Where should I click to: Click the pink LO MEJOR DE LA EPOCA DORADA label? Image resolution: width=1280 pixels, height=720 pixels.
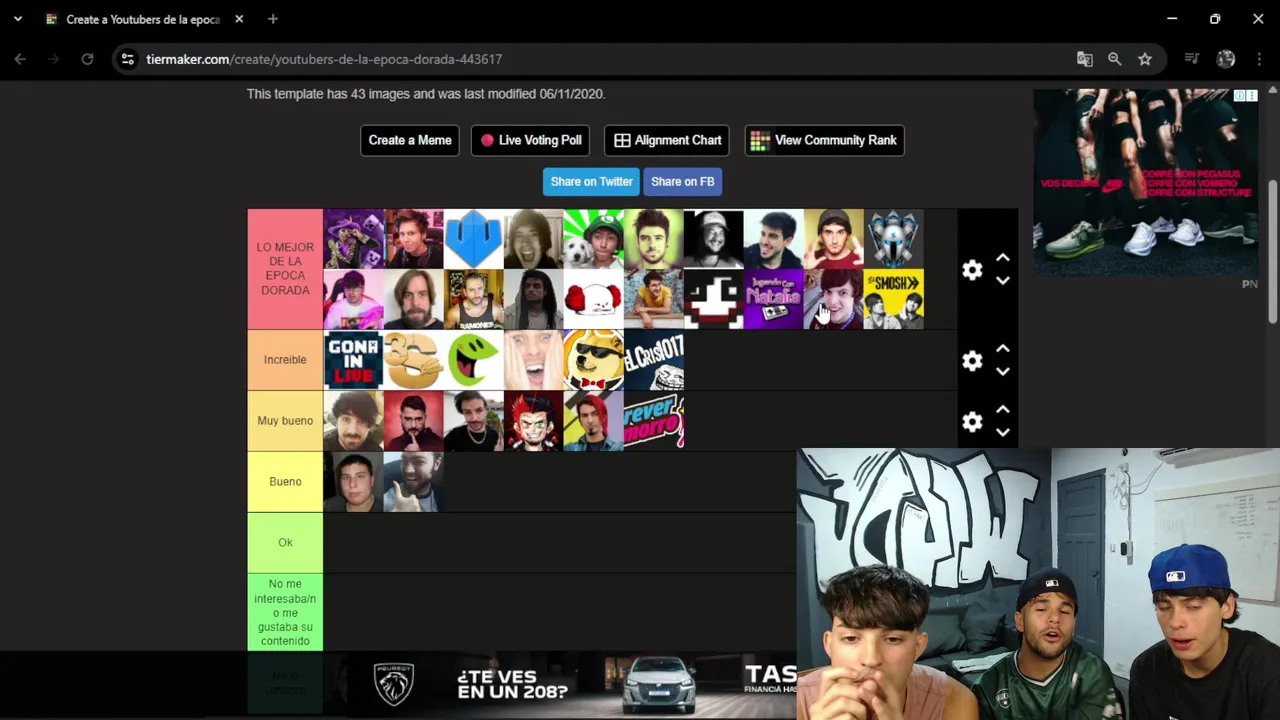285,269
